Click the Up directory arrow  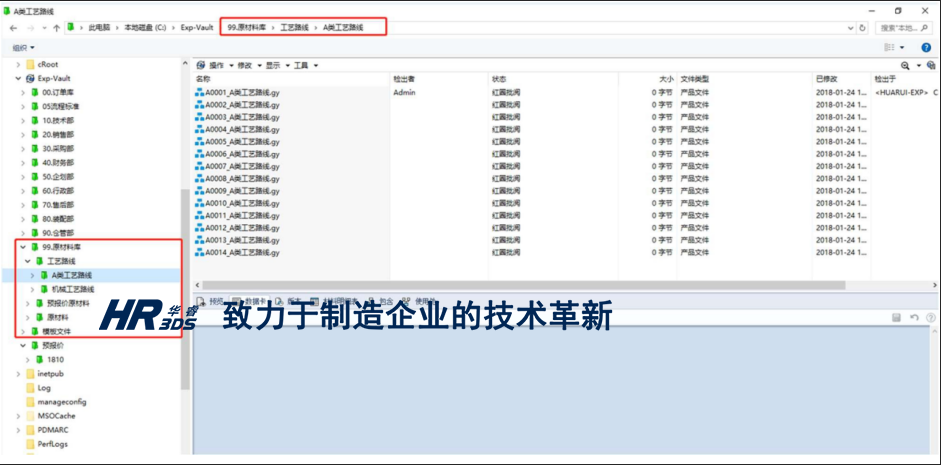(55, 28)
